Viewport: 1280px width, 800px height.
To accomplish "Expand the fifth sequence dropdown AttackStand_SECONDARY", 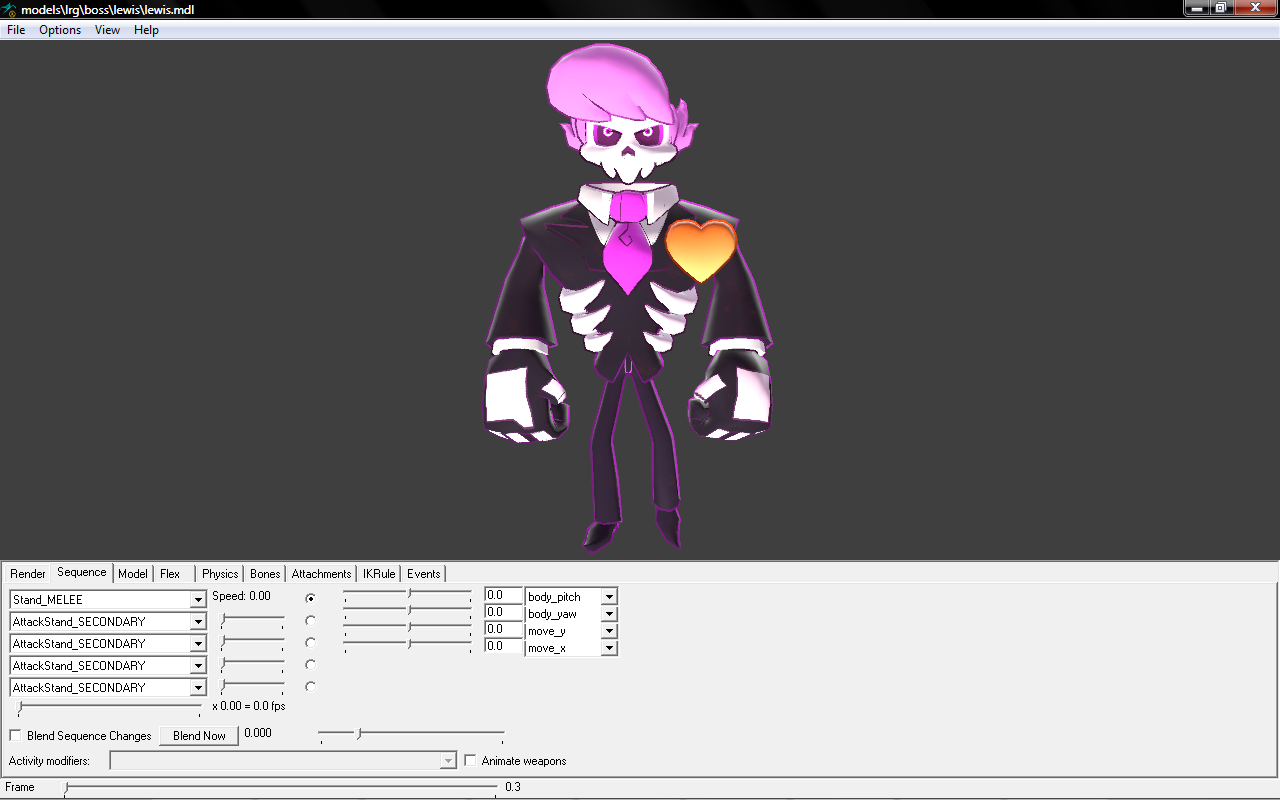I will (198, 688).
